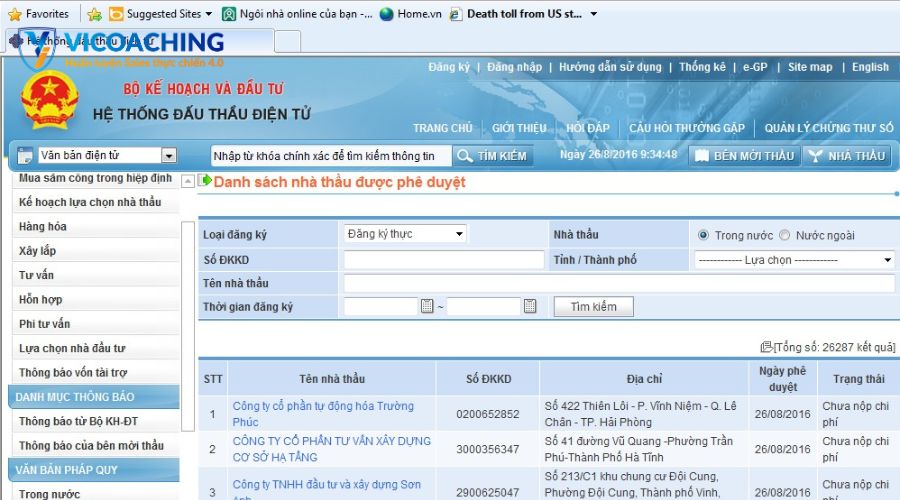Open the HỎI ĐÁP menu
This screenshot has height=500, width=900.
pos(588,128)
